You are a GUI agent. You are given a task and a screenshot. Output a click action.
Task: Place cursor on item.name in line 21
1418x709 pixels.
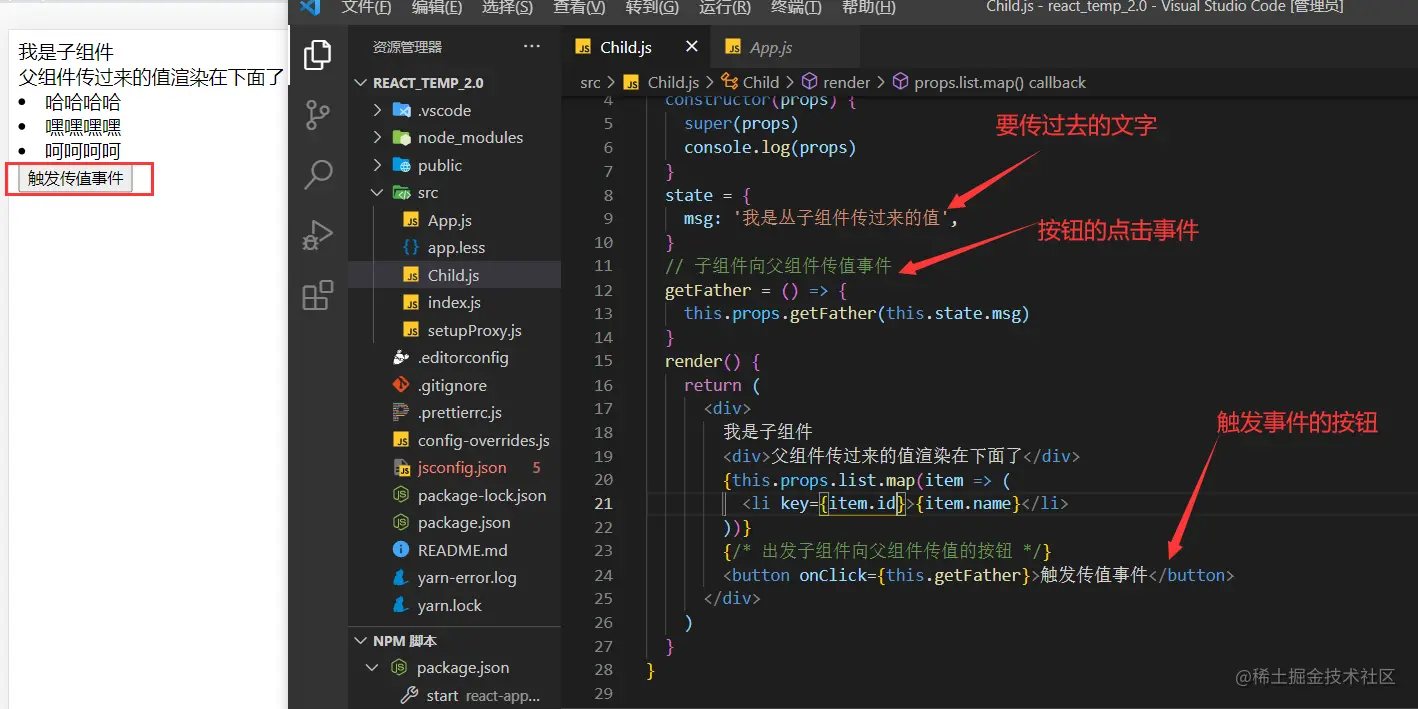[967, 503]
